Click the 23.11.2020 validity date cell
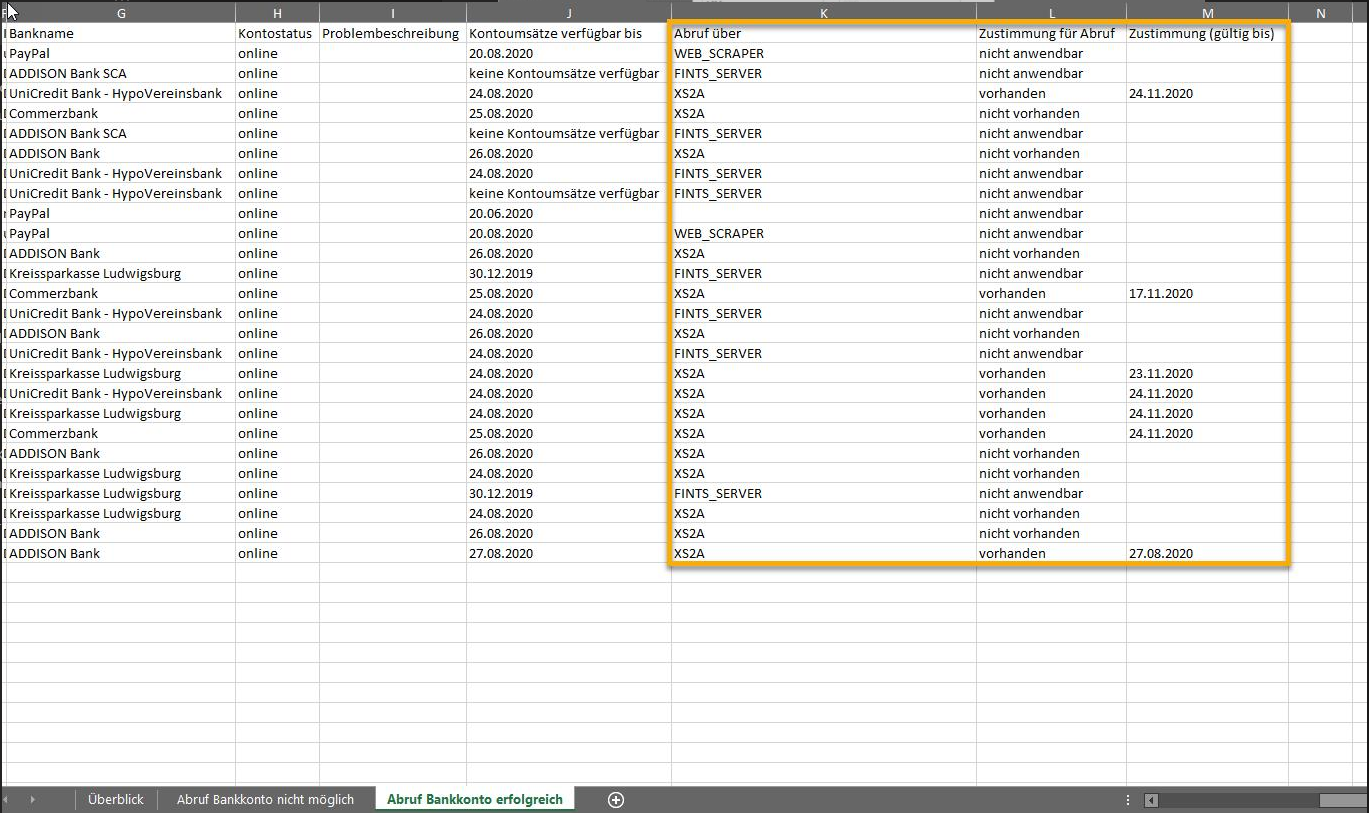Image resolution: width=1369 pixels, height=813 pixels. (1207, 373)
